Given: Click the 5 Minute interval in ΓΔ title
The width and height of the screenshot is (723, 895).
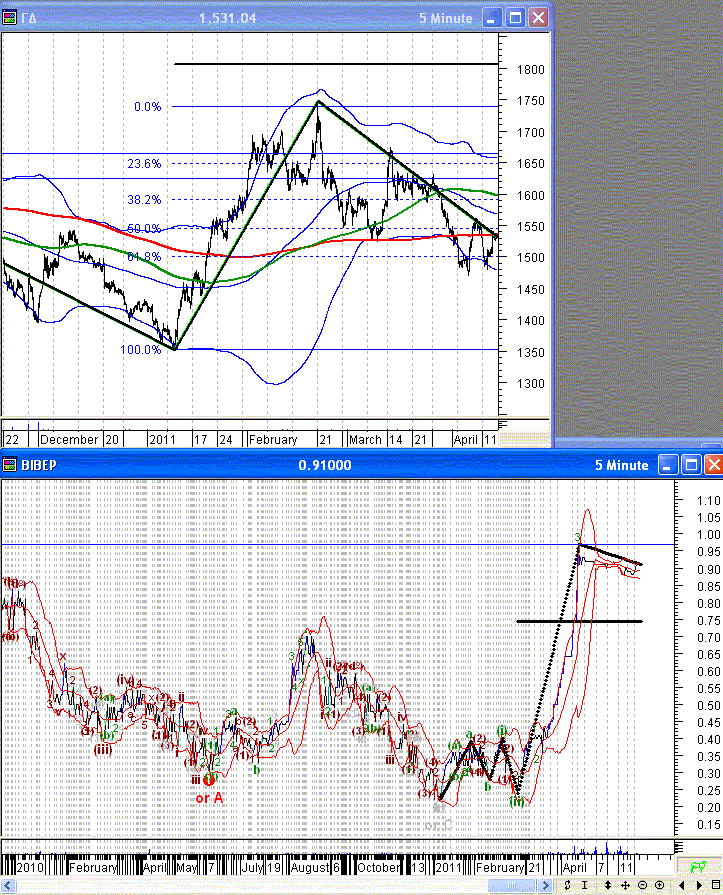Looking at the screenshot, I should 443,18.
